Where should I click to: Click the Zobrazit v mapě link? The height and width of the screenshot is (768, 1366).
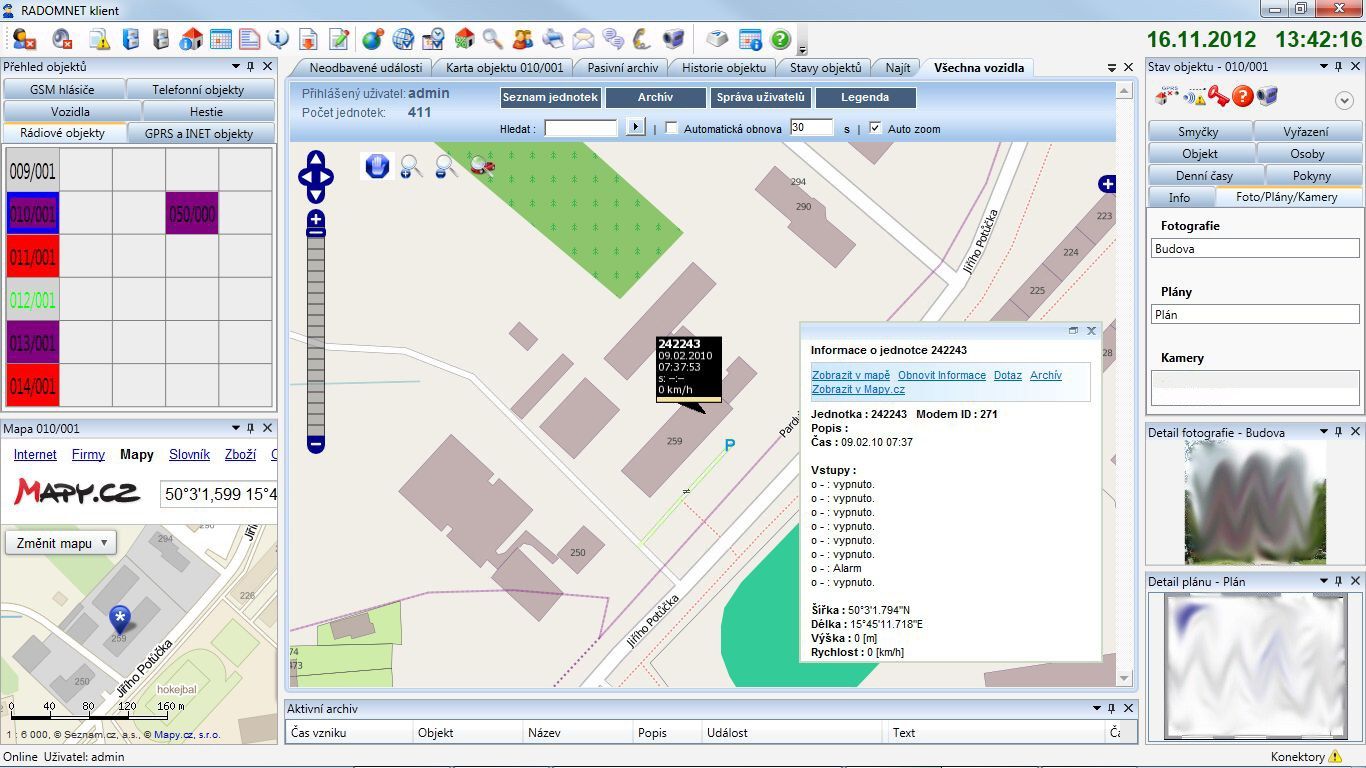(850, 375)
